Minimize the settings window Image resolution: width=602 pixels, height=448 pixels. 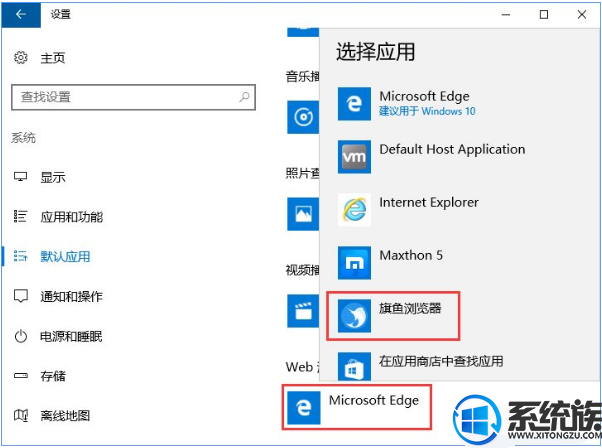tap(506, 15)
